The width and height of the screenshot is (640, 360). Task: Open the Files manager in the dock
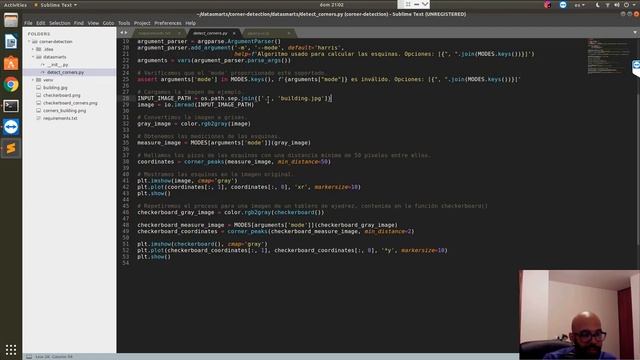[11, 20]
